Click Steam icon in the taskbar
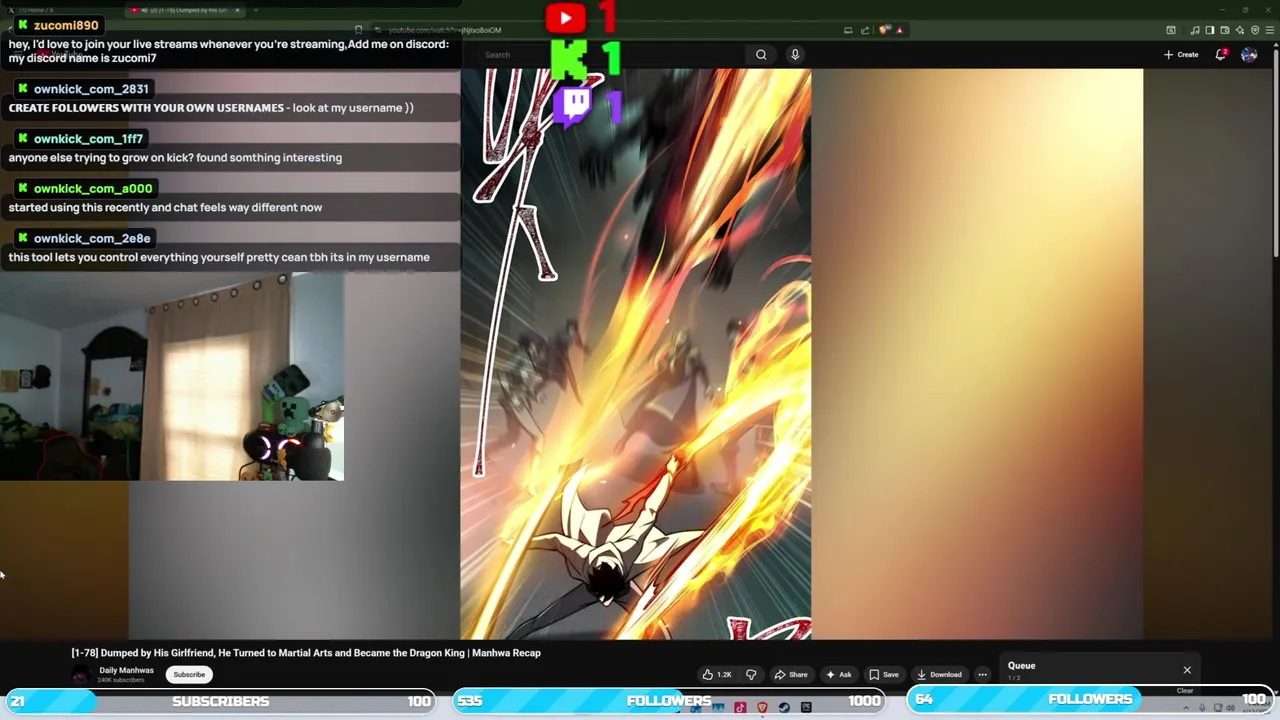Image resolution: width=1280 pixels, height=720 pixels. point(784,708)
